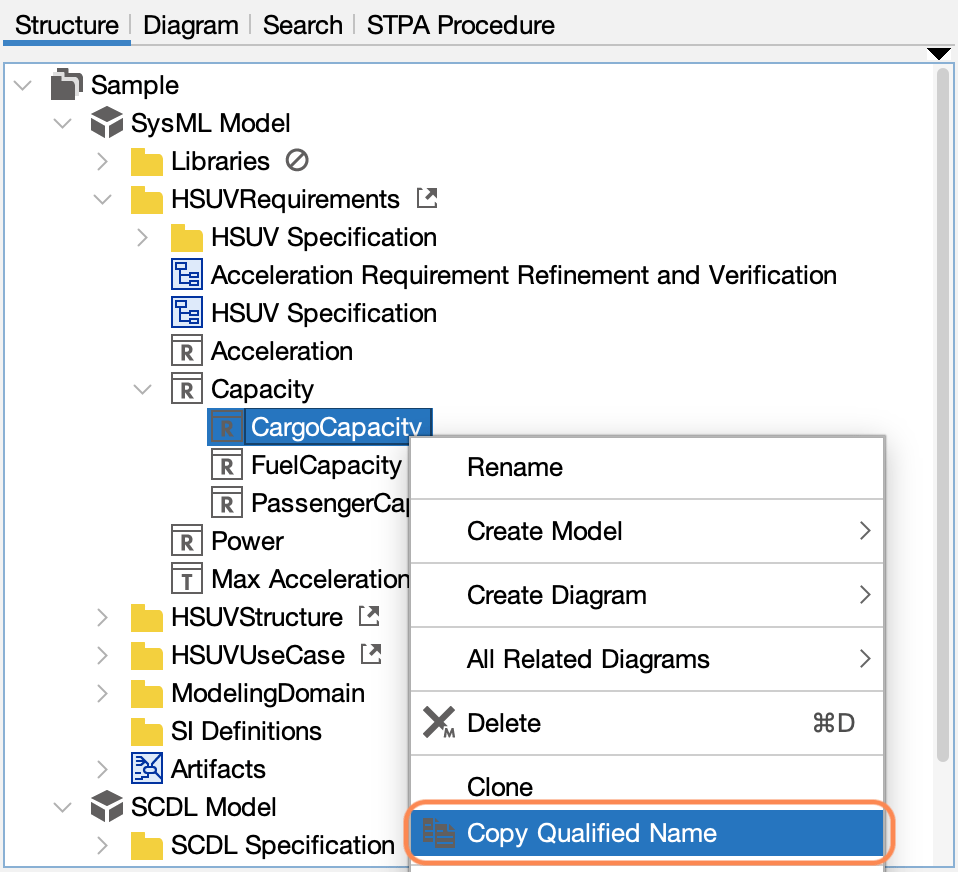This screenshot has width=958, height=872.
Task: Click the Max Acceleration test case icon
Action: click(x=187, y=580)
